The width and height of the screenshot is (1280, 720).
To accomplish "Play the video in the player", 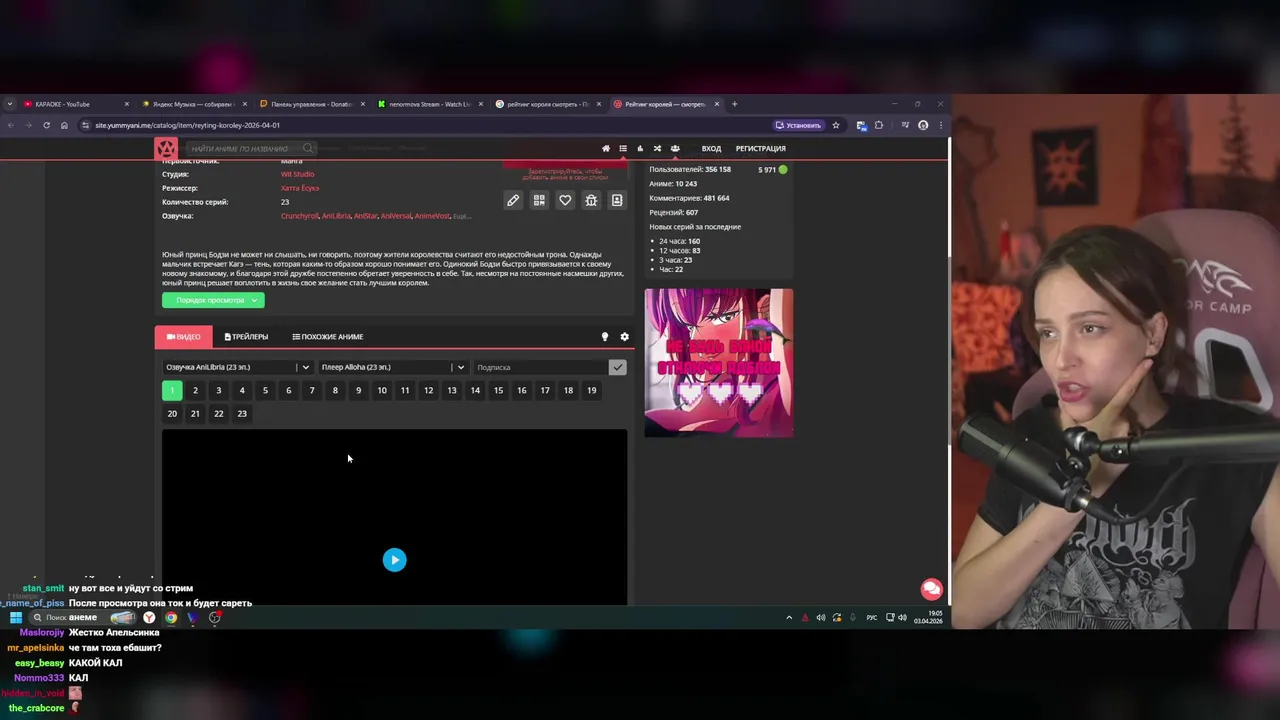I will click(x=395, y=560).
